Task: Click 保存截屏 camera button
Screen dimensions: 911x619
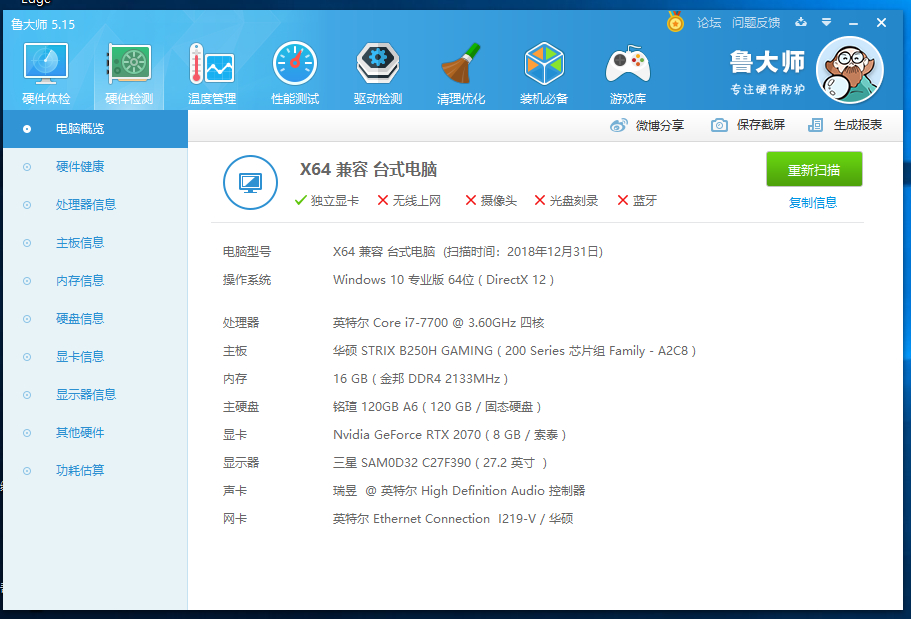Action: coord(748,125)
